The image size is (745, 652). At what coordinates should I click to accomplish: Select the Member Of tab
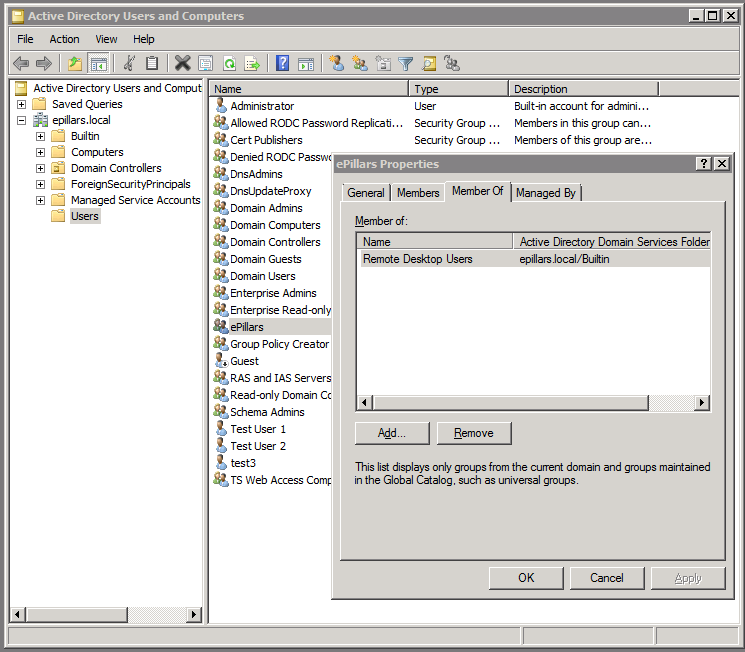[478, 191]
